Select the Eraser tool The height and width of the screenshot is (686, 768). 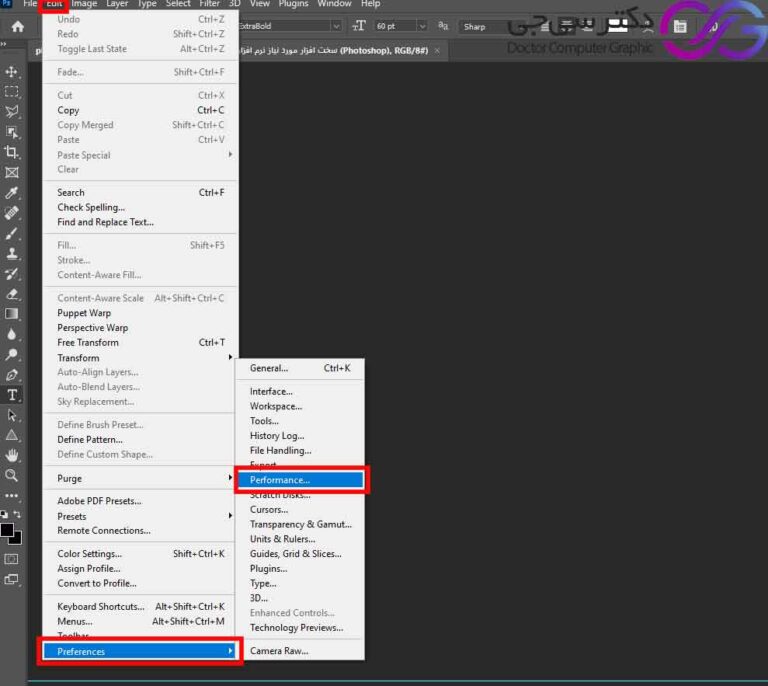point(12,294)
